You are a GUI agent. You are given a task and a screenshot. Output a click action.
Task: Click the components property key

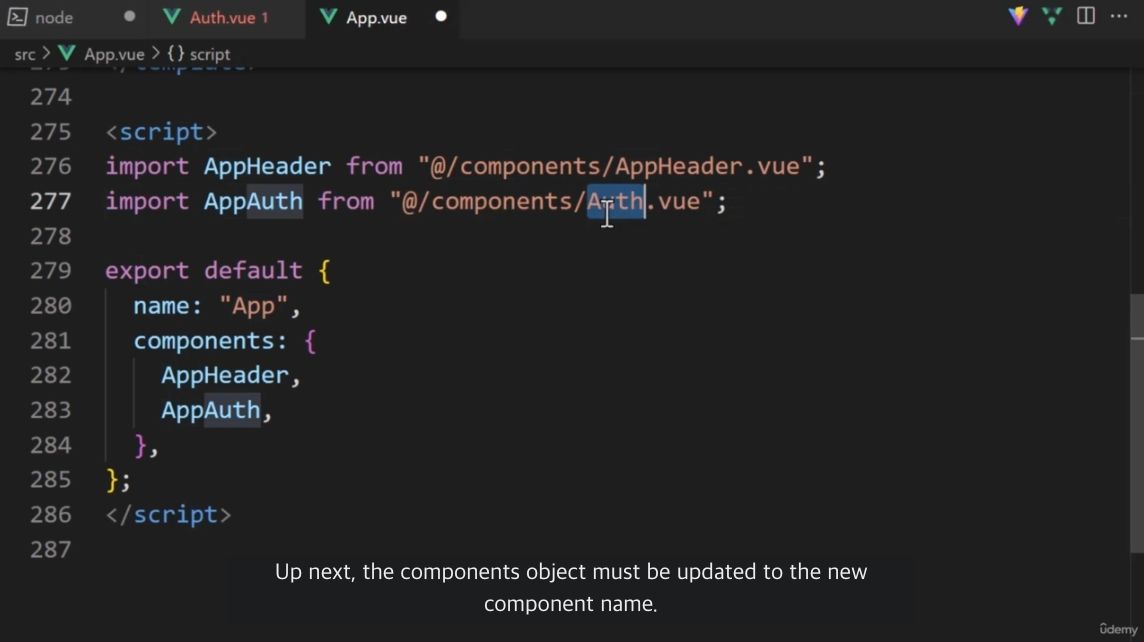204,341
